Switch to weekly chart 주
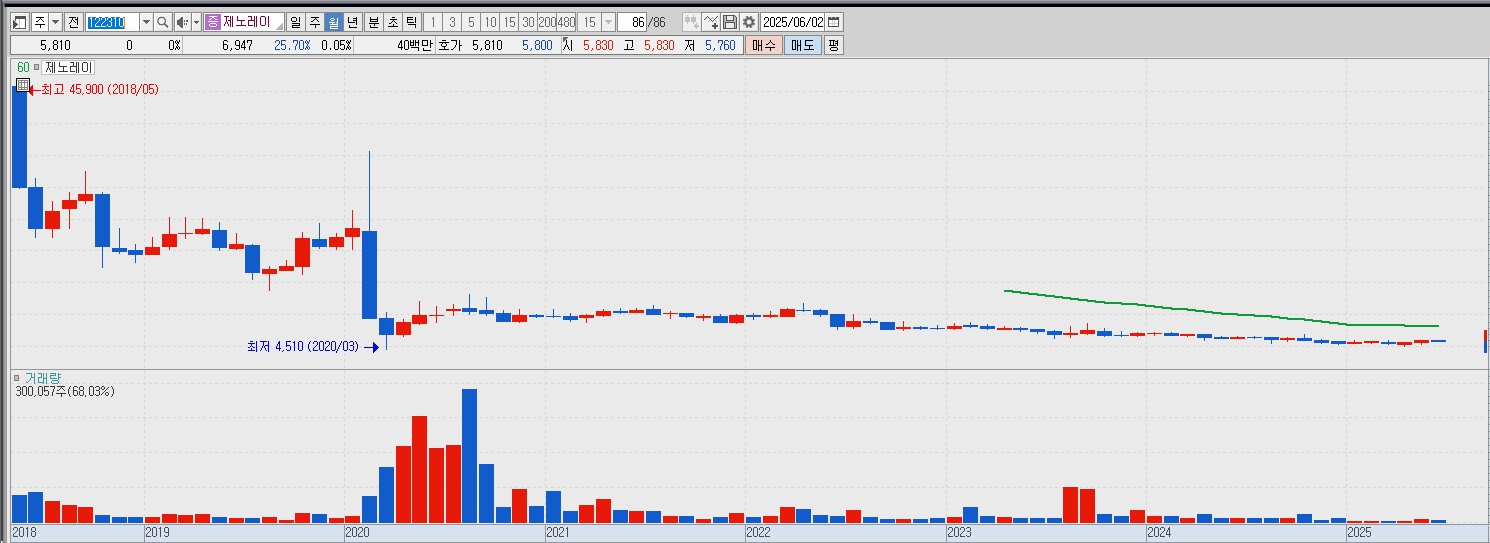The height and width of the screenshot is (543, 1490). pyautogui.click(x=315, y=22)
